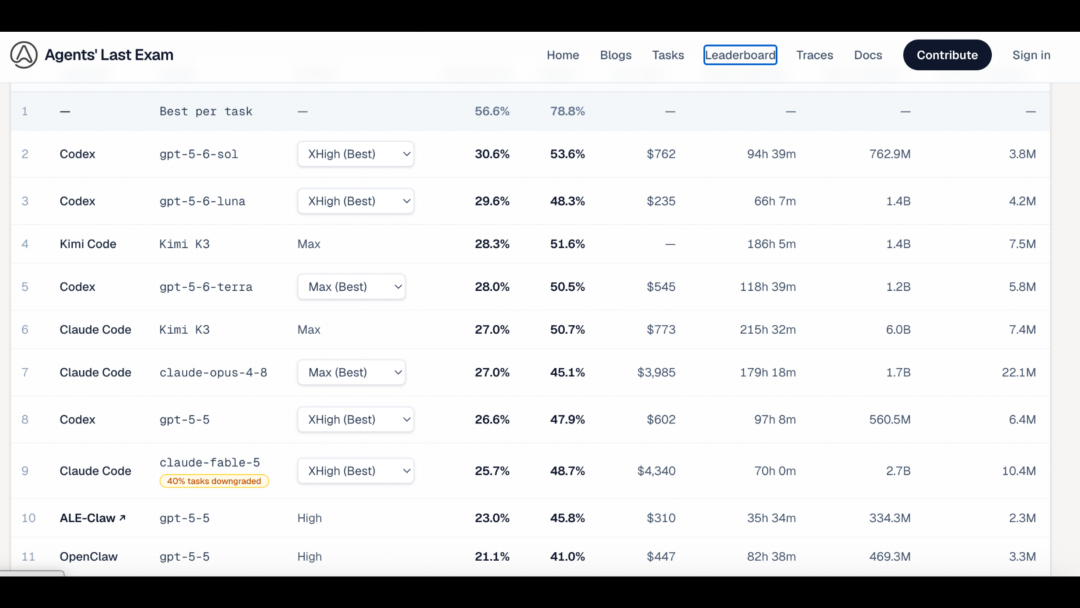Open the Docs page

pos(868,55)
